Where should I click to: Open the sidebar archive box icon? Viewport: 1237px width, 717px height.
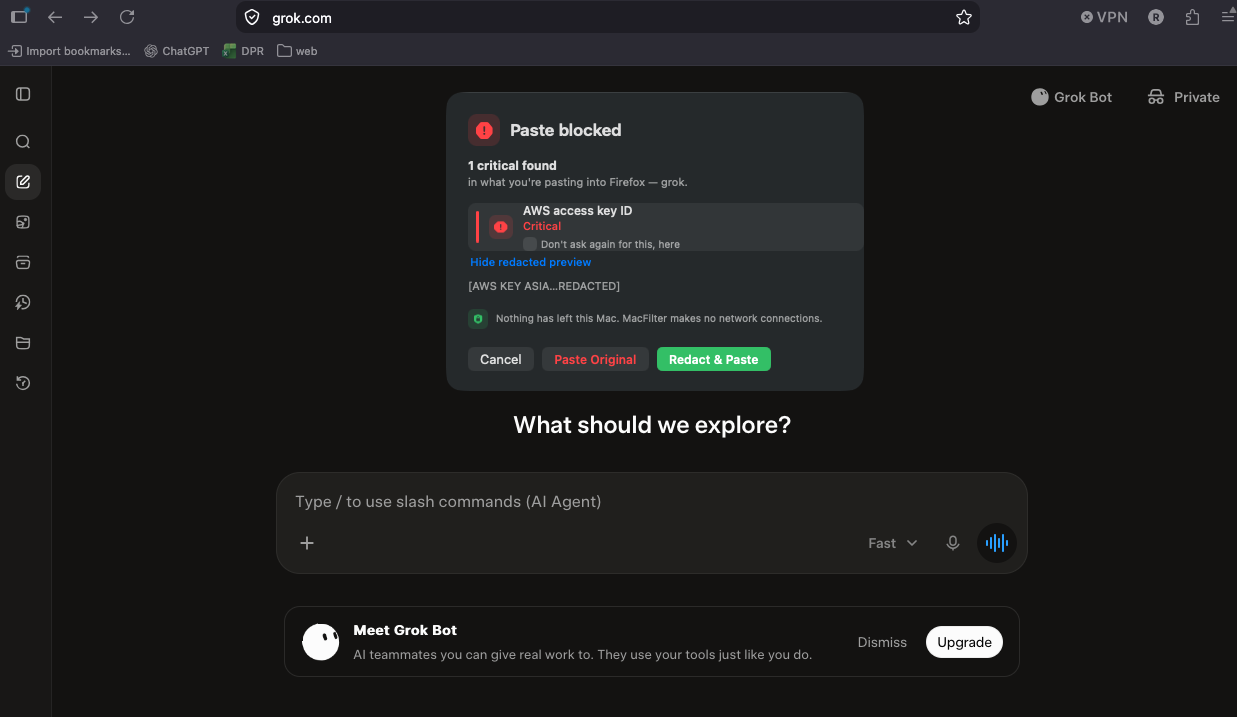click(23, 262)
